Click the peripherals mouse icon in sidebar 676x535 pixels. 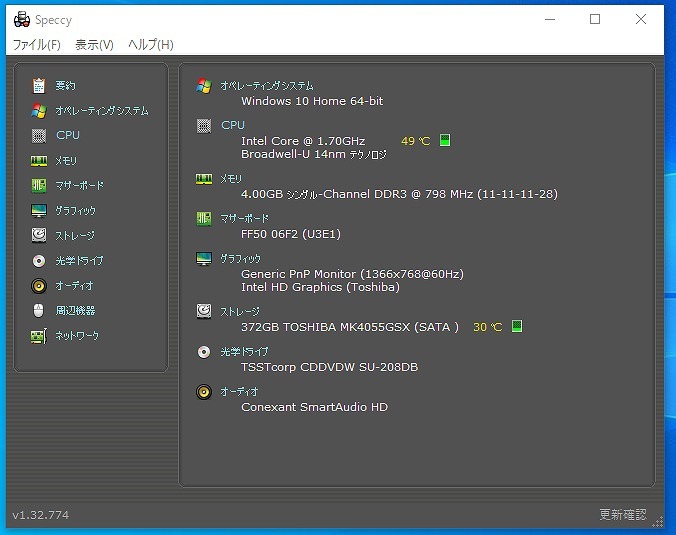tap(38, 310)
